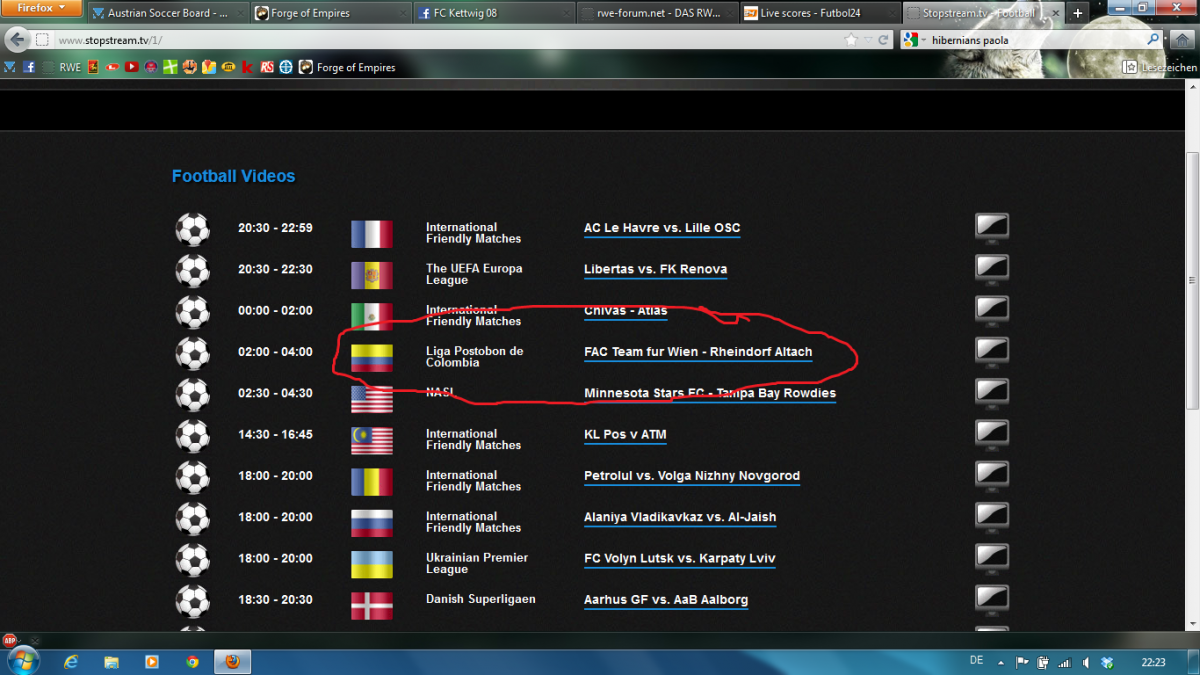Open Windows Media Player from the taskbar
1200x675 pixels.
pos(151,662)
